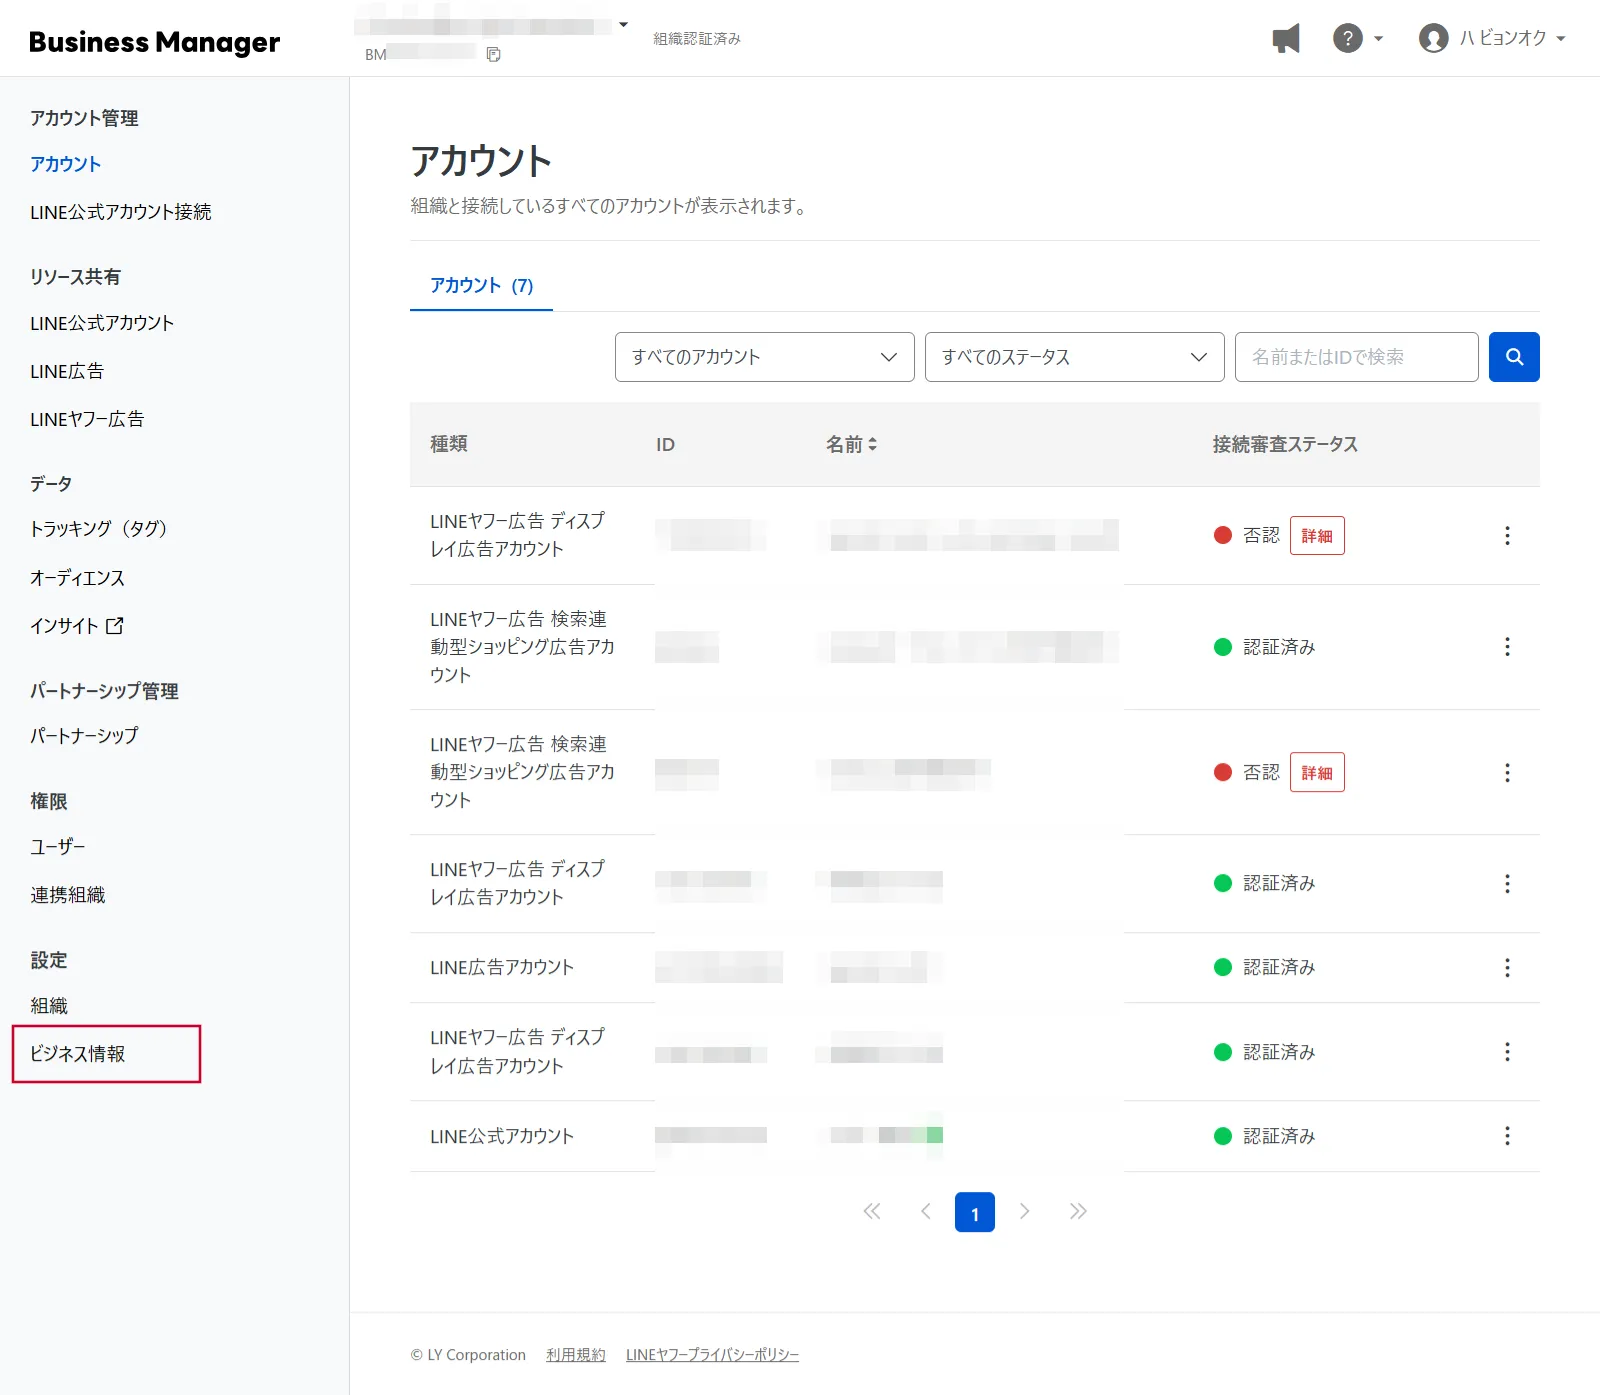Click the last-page double arrow in pagination
Viewport: 1600px width, 1395px height.
click(x=1078, y=1211)
